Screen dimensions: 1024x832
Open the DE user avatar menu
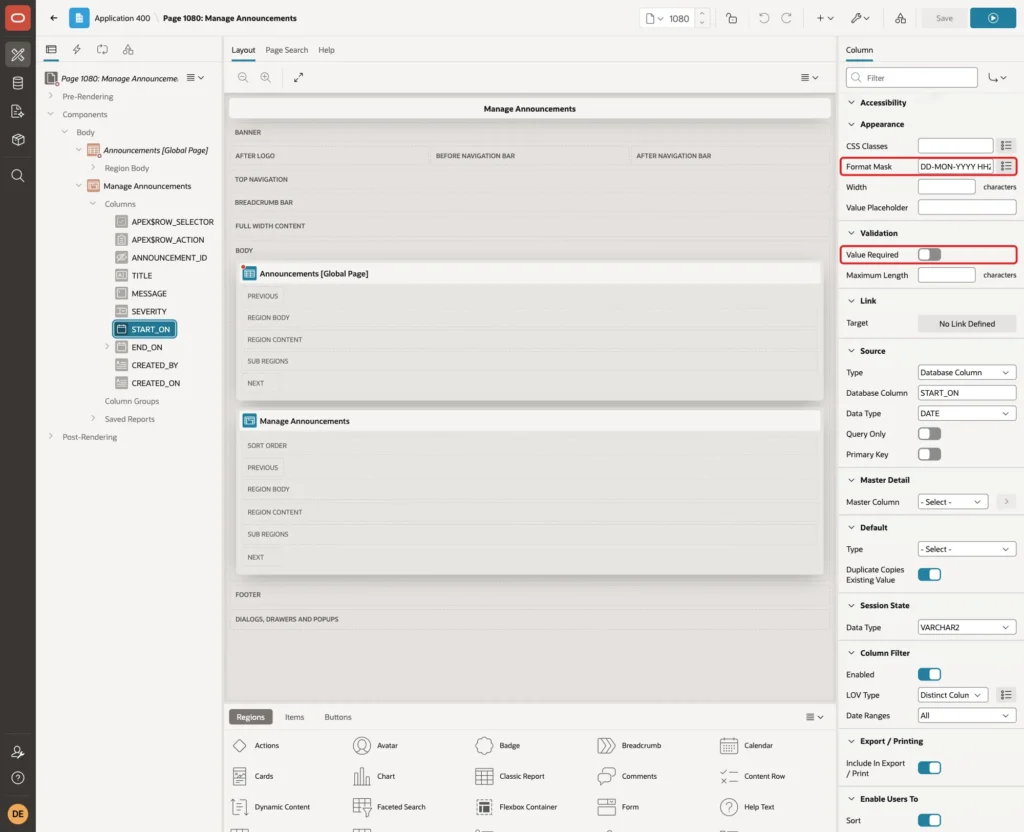[x=18, y=814]
